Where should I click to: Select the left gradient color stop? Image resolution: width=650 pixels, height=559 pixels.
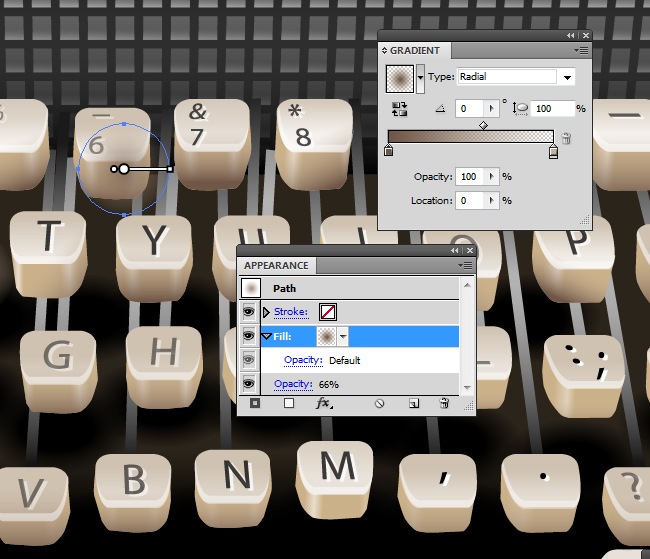(x=389, y=152)
